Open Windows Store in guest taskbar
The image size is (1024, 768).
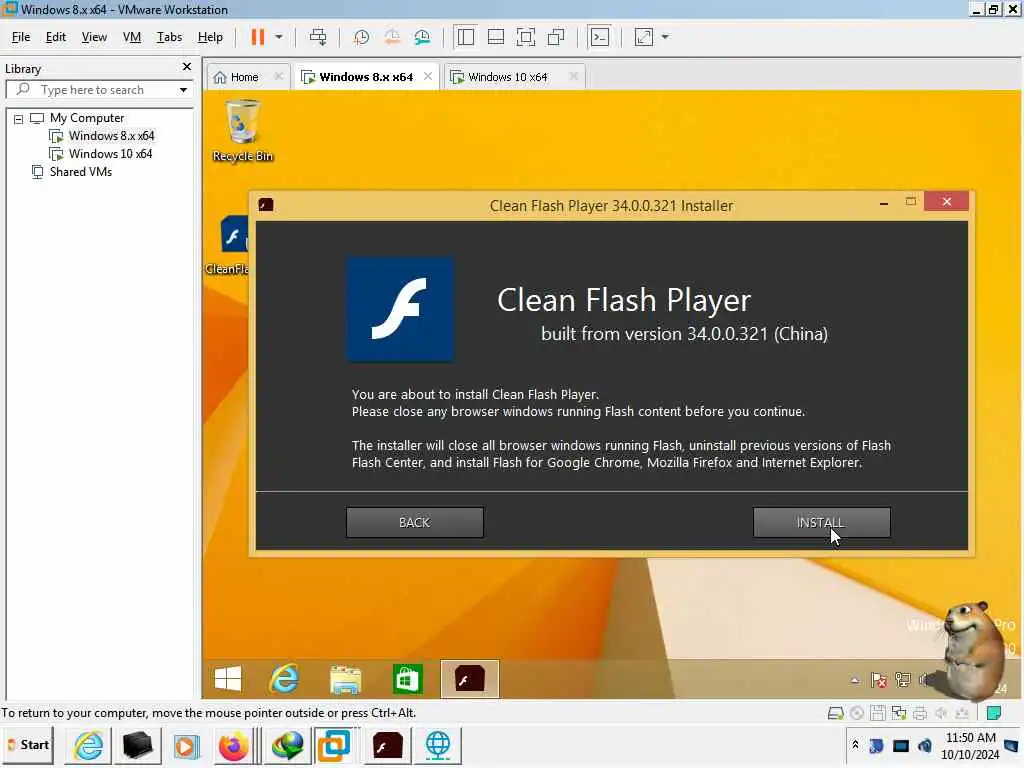coord(408,679)
